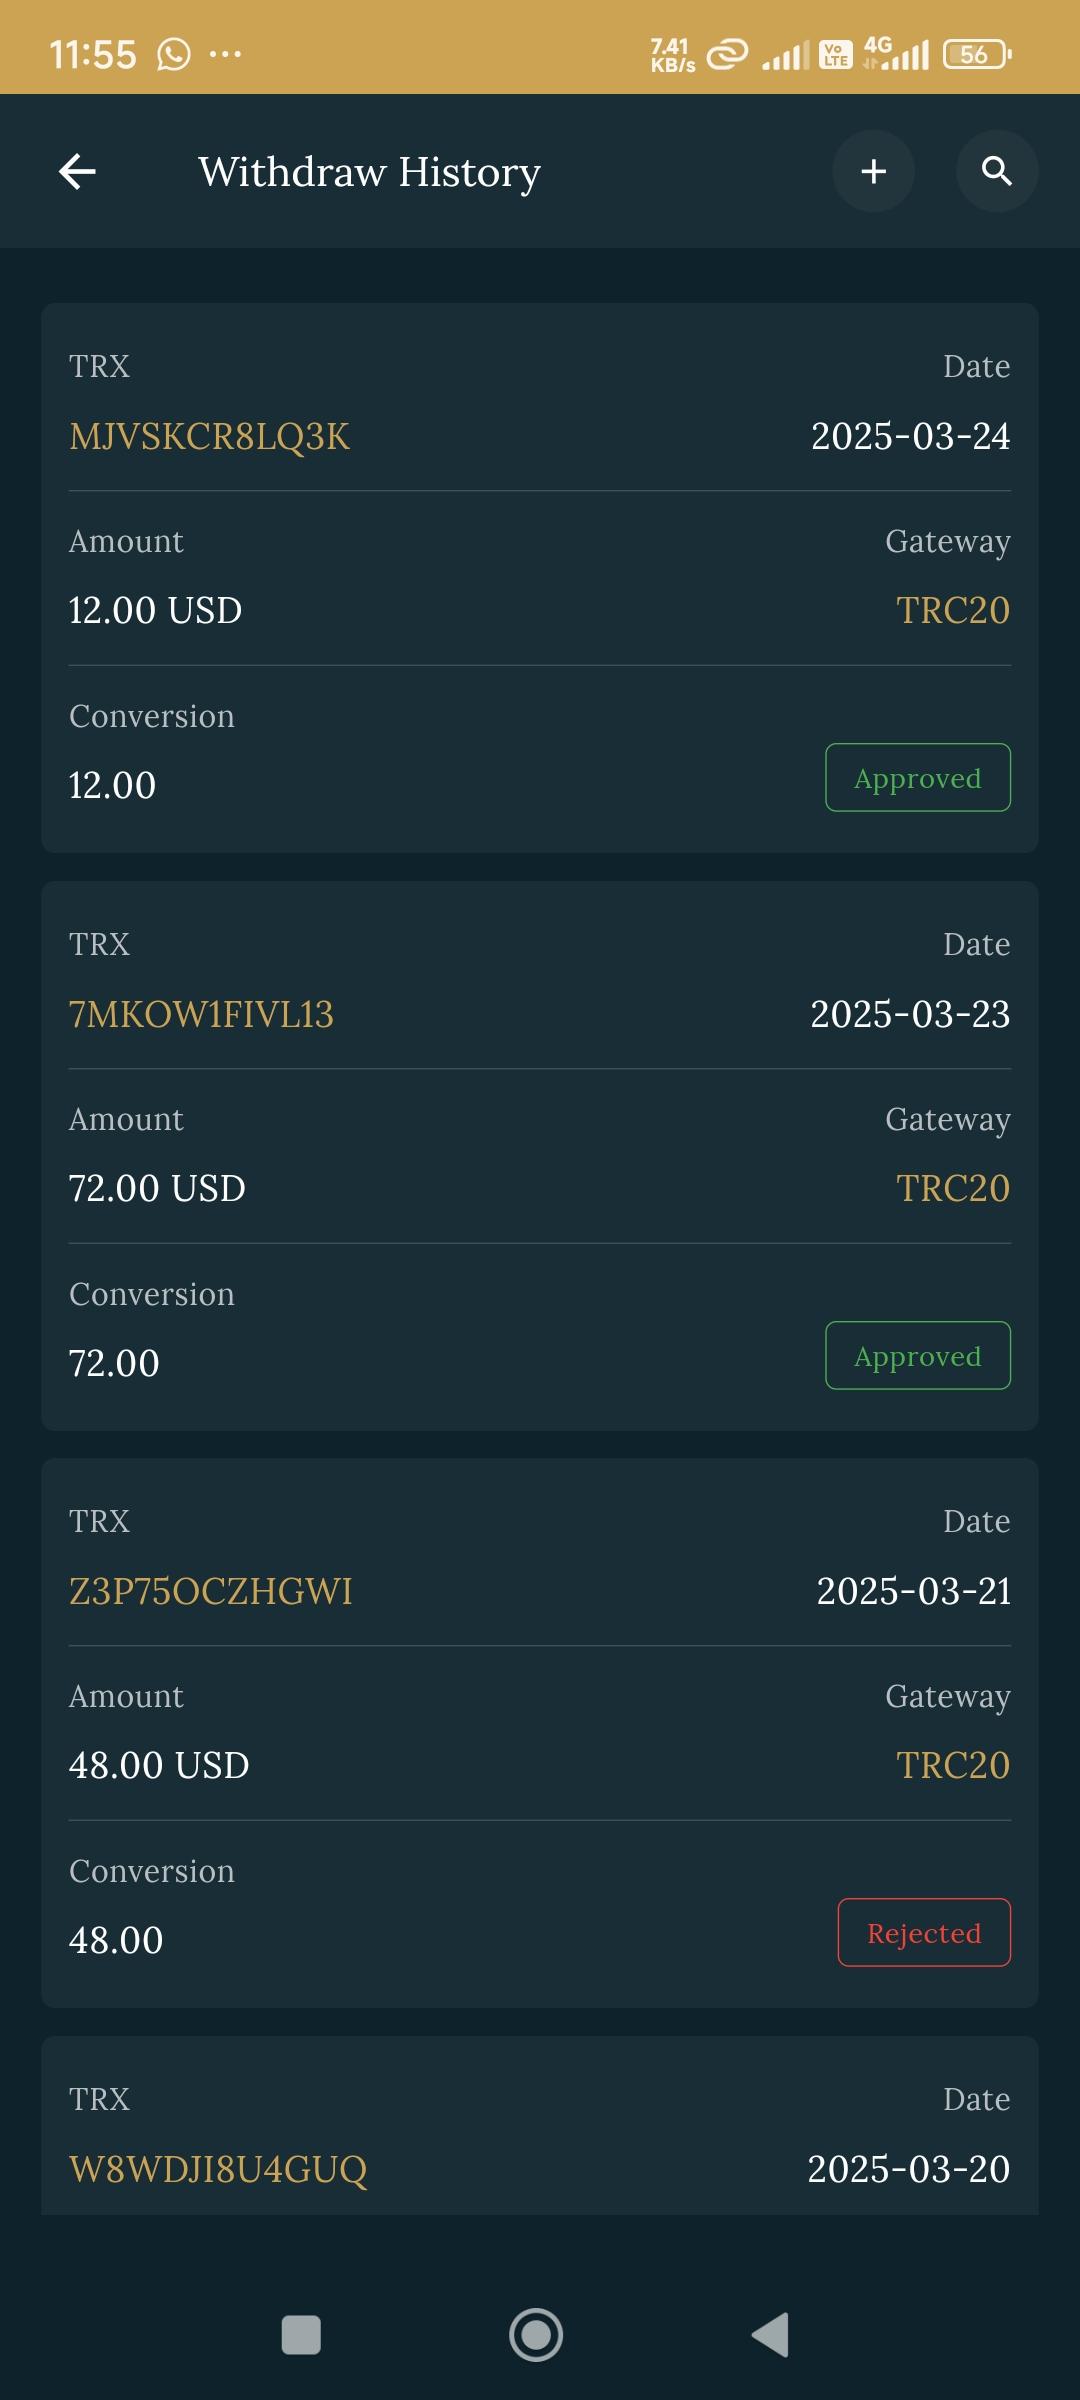Open transaction 7MKOW1FIVL13

click(201, 1015)
